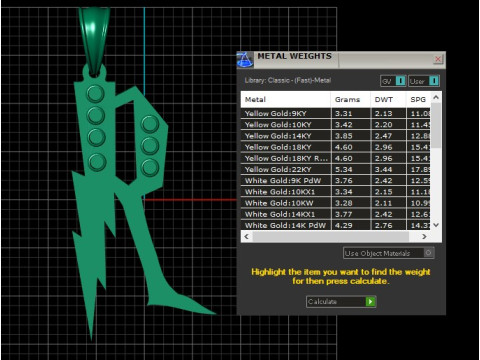The image size is (480, 360).
Task: Click the table's scroll up arrow
Action: [x=436, y=97]
